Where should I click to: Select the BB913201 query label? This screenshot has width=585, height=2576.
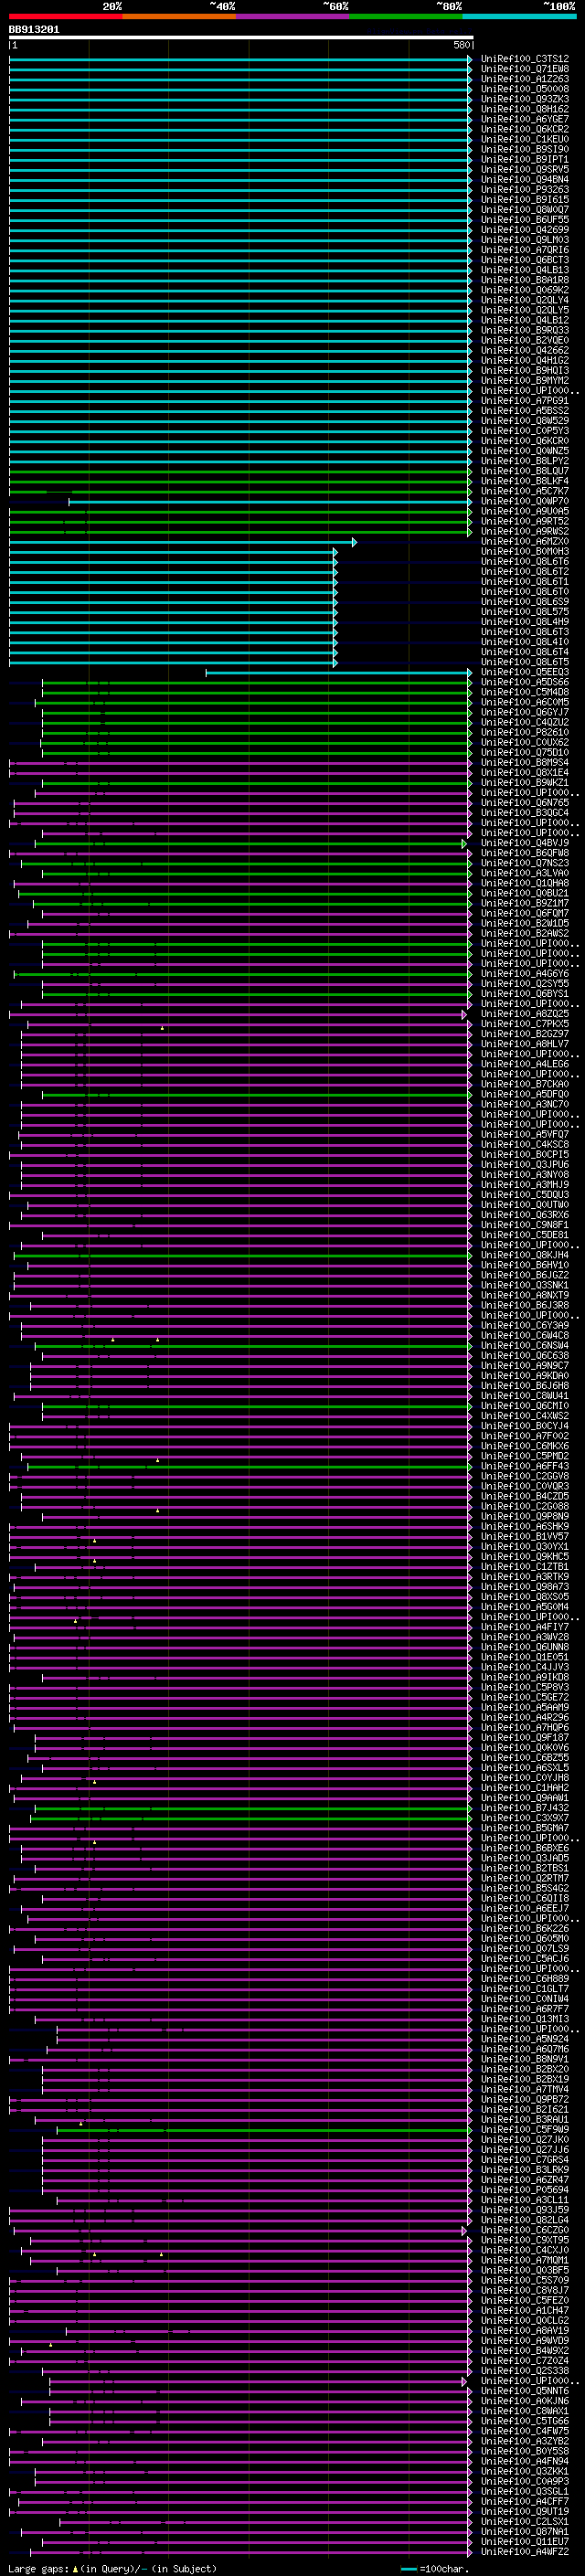pos(34,29)
